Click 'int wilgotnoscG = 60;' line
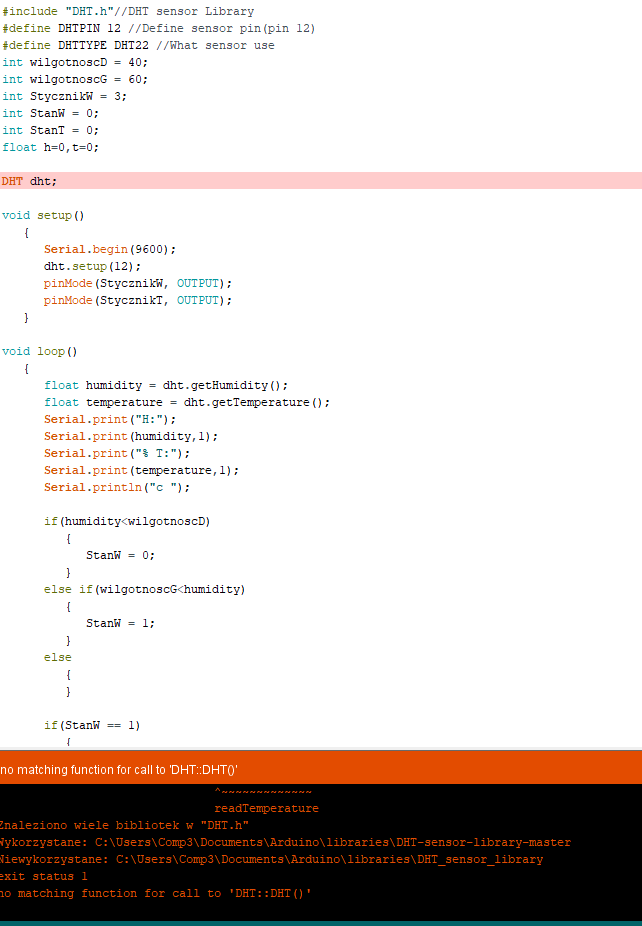The width and height of the screenshot is (642, 926). point(75,79)
